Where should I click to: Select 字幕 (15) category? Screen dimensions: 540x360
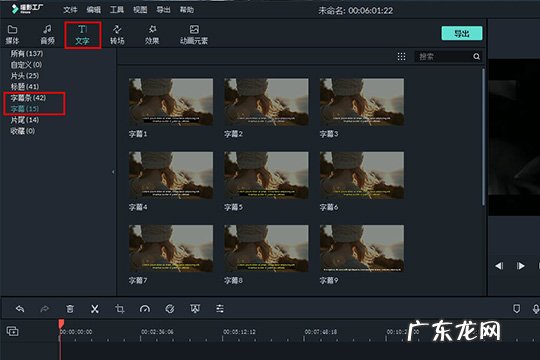click(25, 109)
